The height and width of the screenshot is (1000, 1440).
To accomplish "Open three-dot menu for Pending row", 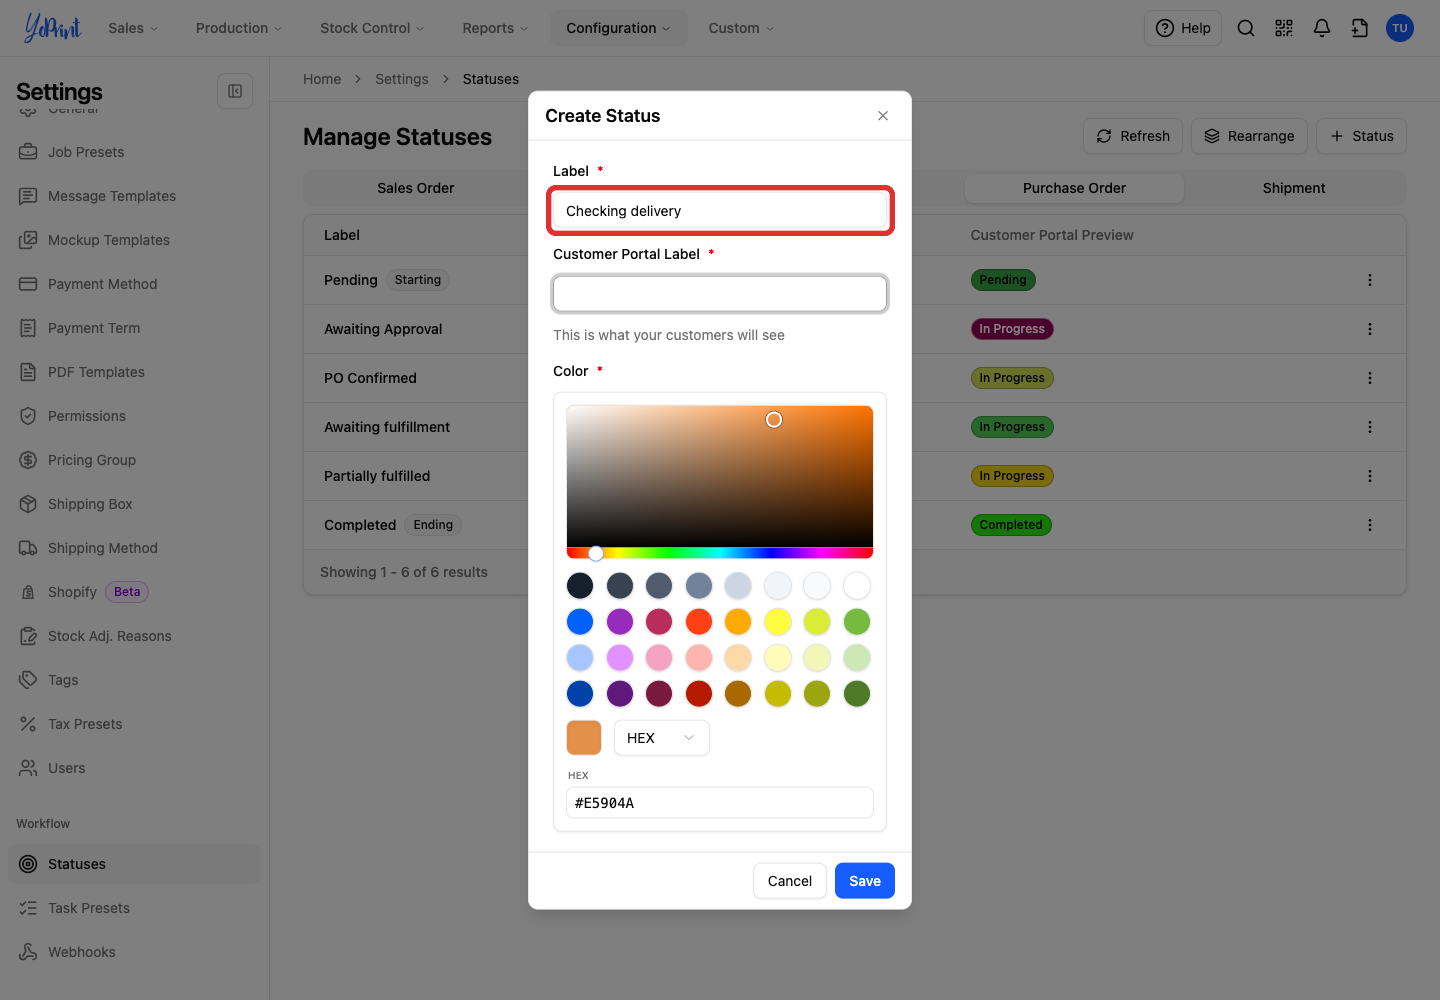I will (1370, 280).
